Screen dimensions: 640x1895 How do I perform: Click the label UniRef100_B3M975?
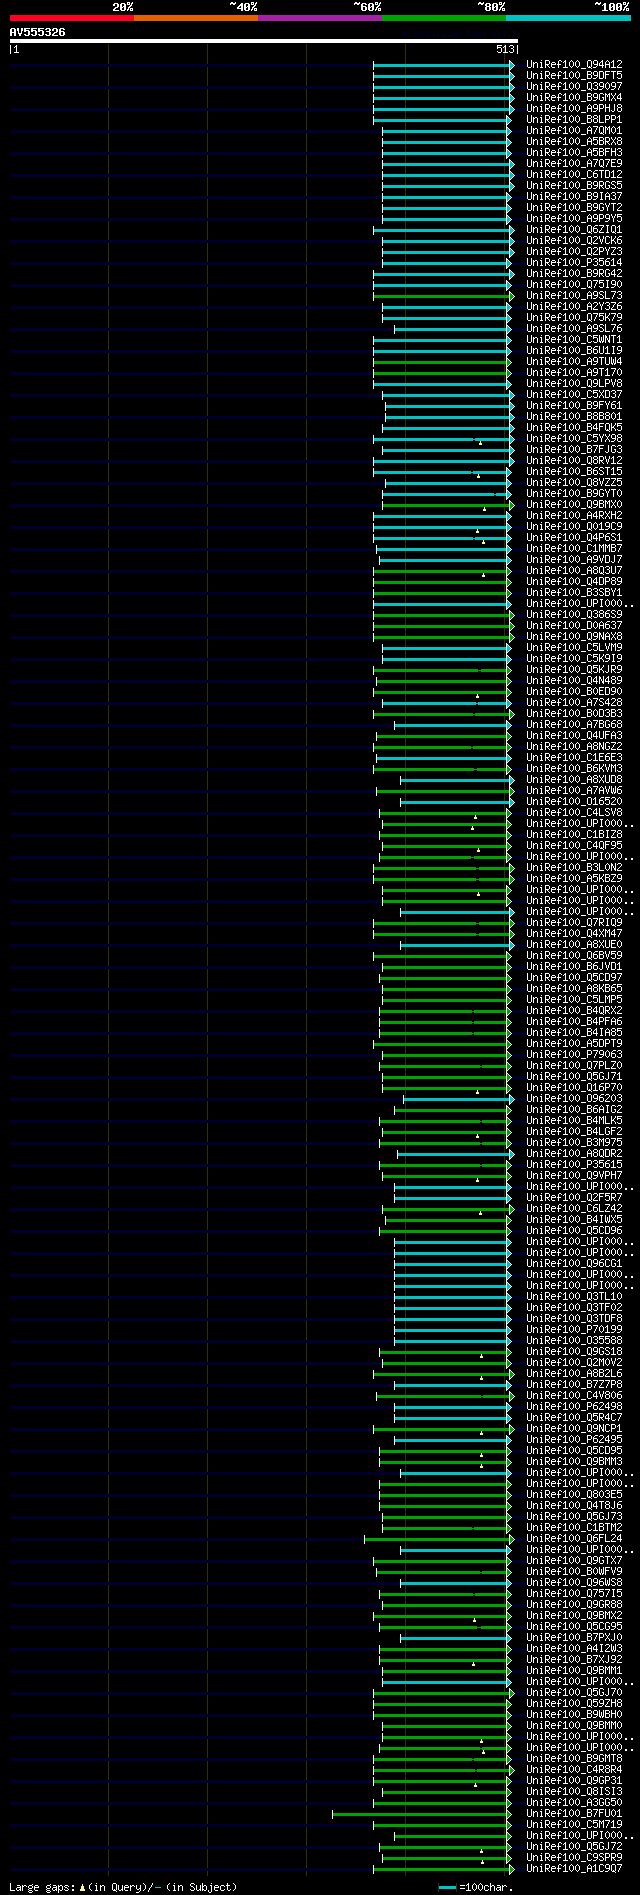[574, 1143]
